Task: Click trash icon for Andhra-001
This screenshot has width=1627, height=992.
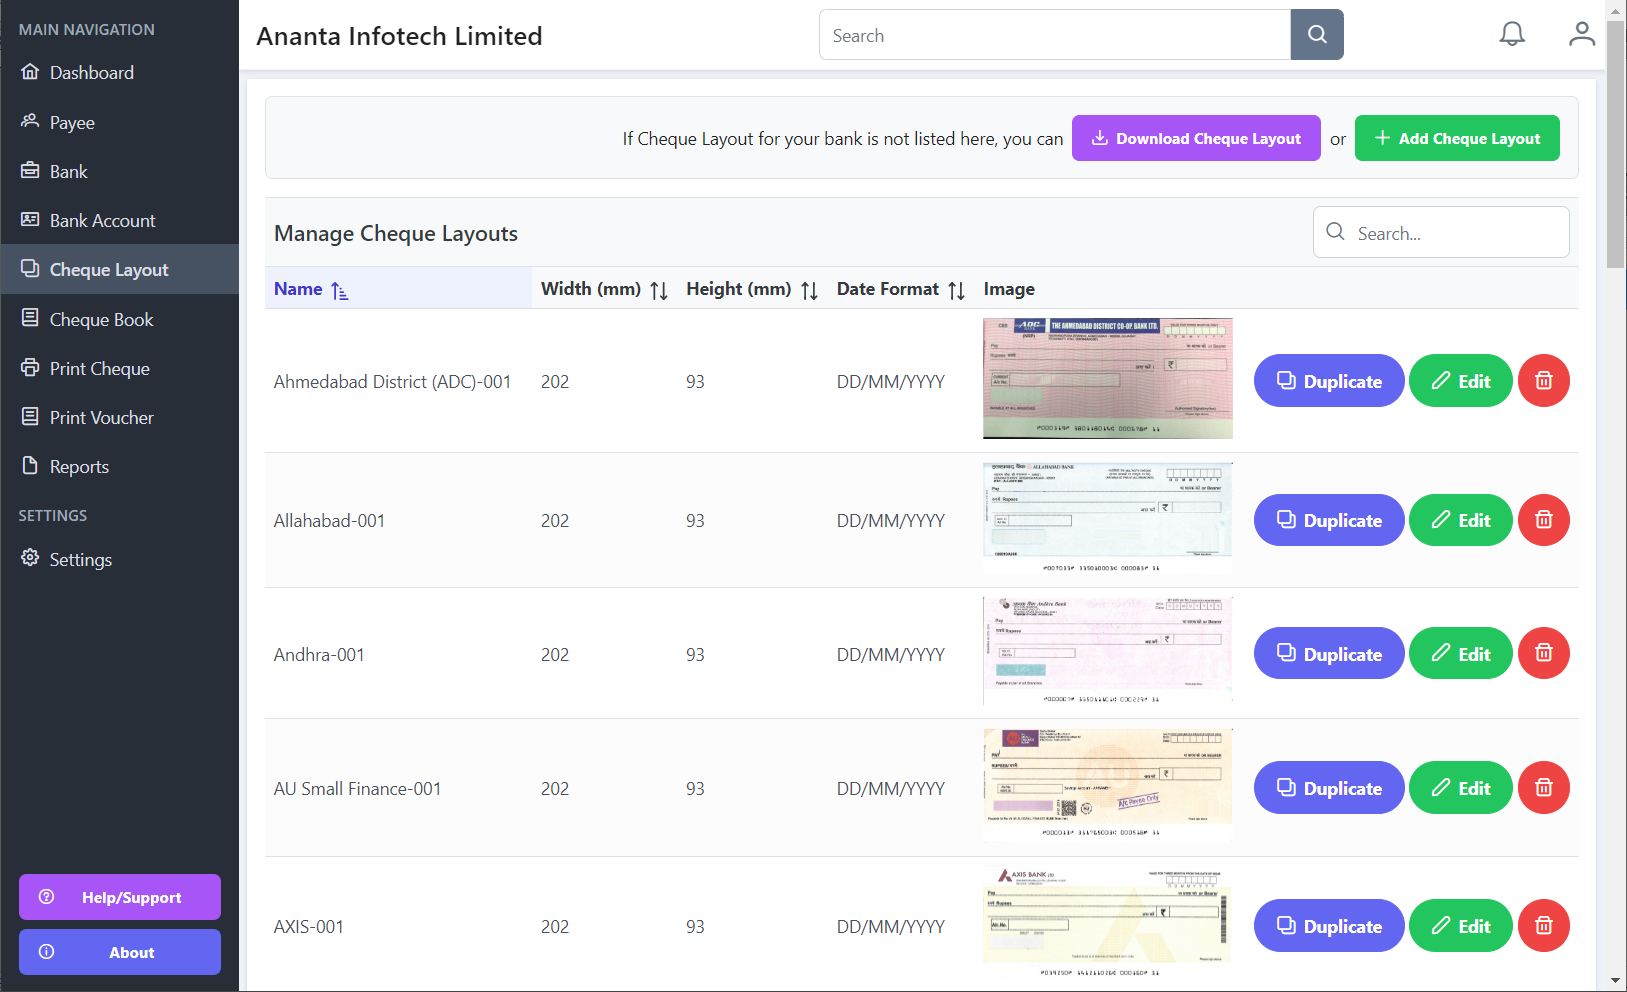Action: pos(1544,653)
